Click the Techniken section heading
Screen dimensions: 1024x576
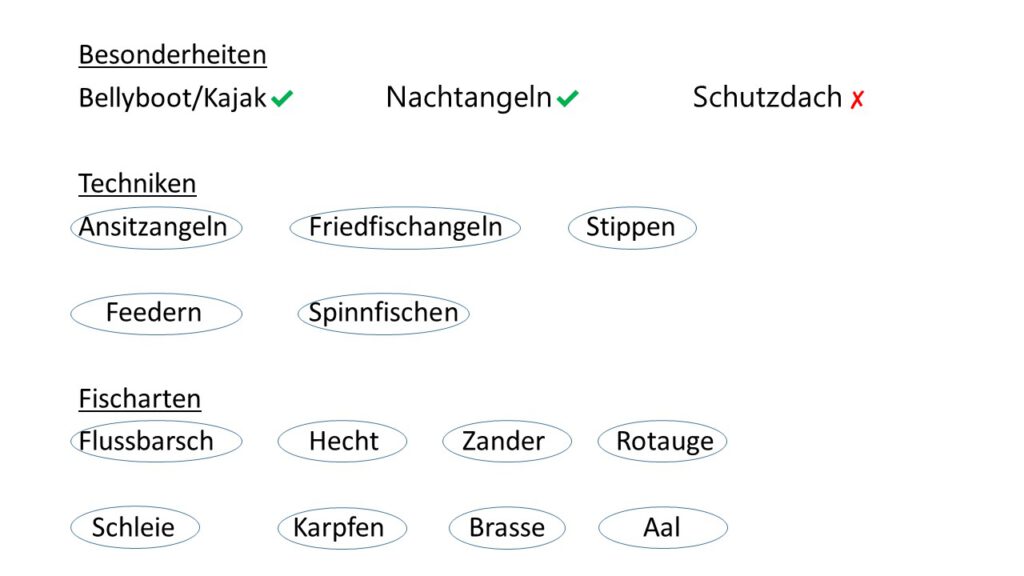tap(137, 184)
